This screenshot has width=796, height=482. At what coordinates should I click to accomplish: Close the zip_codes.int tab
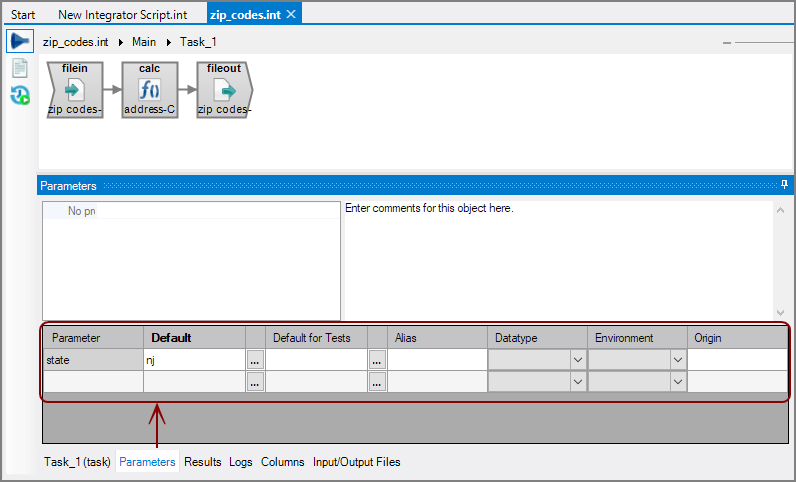pyautogui.click(x=291, y=14)
